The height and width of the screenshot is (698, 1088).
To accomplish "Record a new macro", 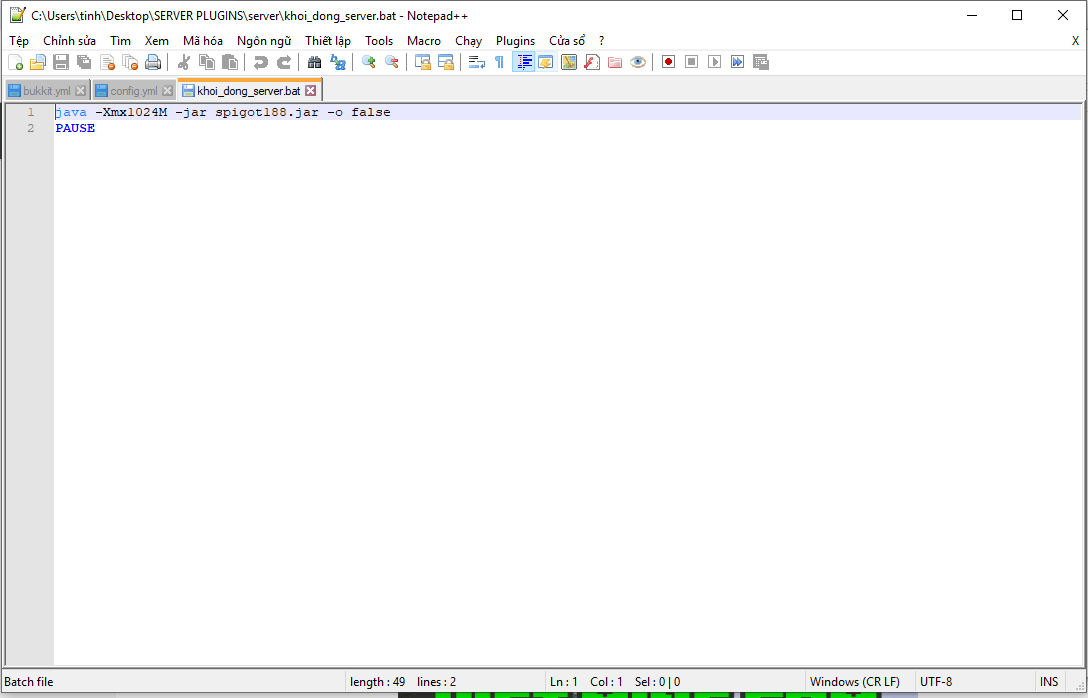I will coord(668,61).
